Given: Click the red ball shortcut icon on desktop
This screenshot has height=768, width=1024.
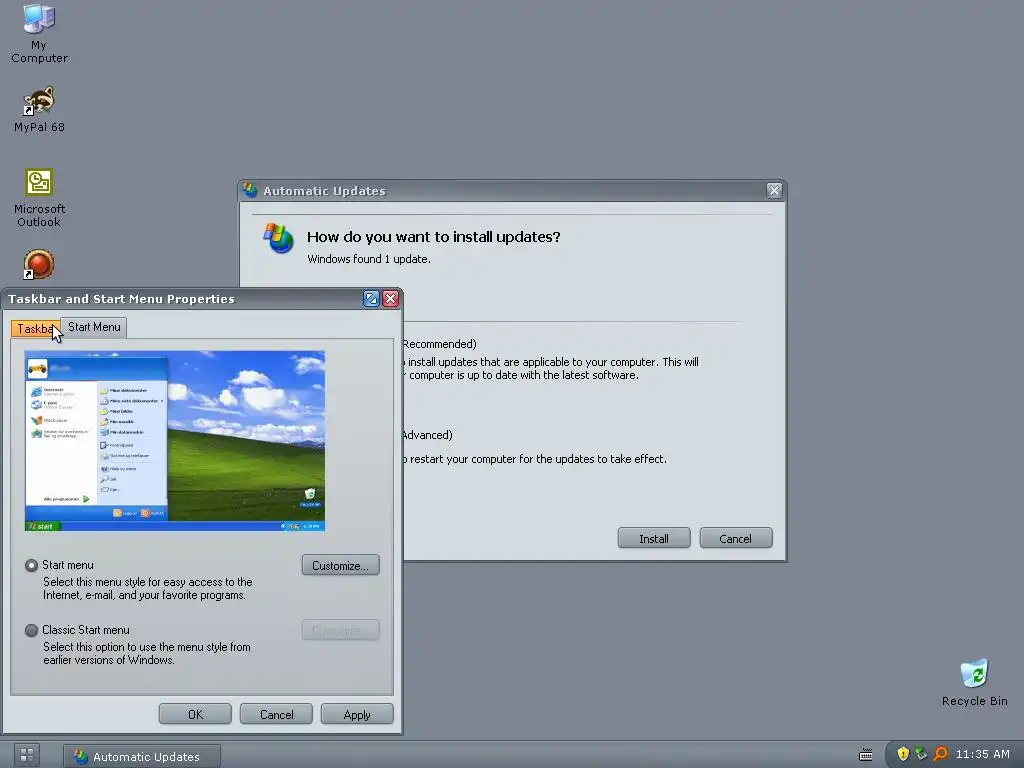Looking at the screenshot, I should tap(39, 264).
